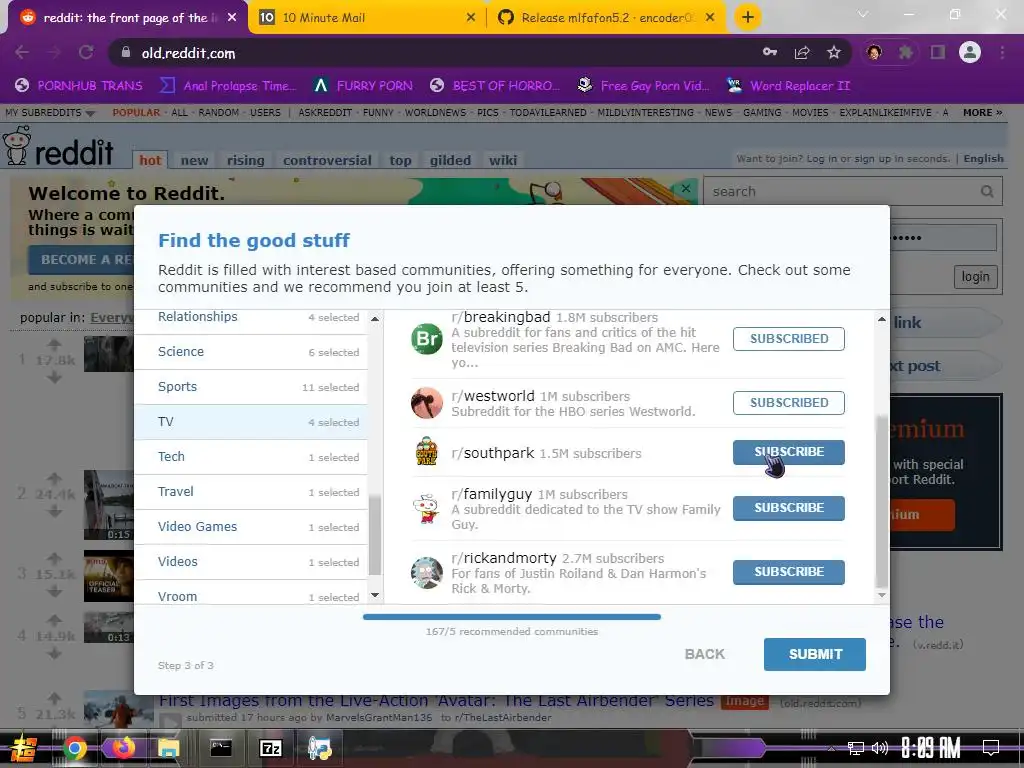Open the extensions puzzle icon
The height and width of the screenshot is (768, 1024).
(906, 52)
